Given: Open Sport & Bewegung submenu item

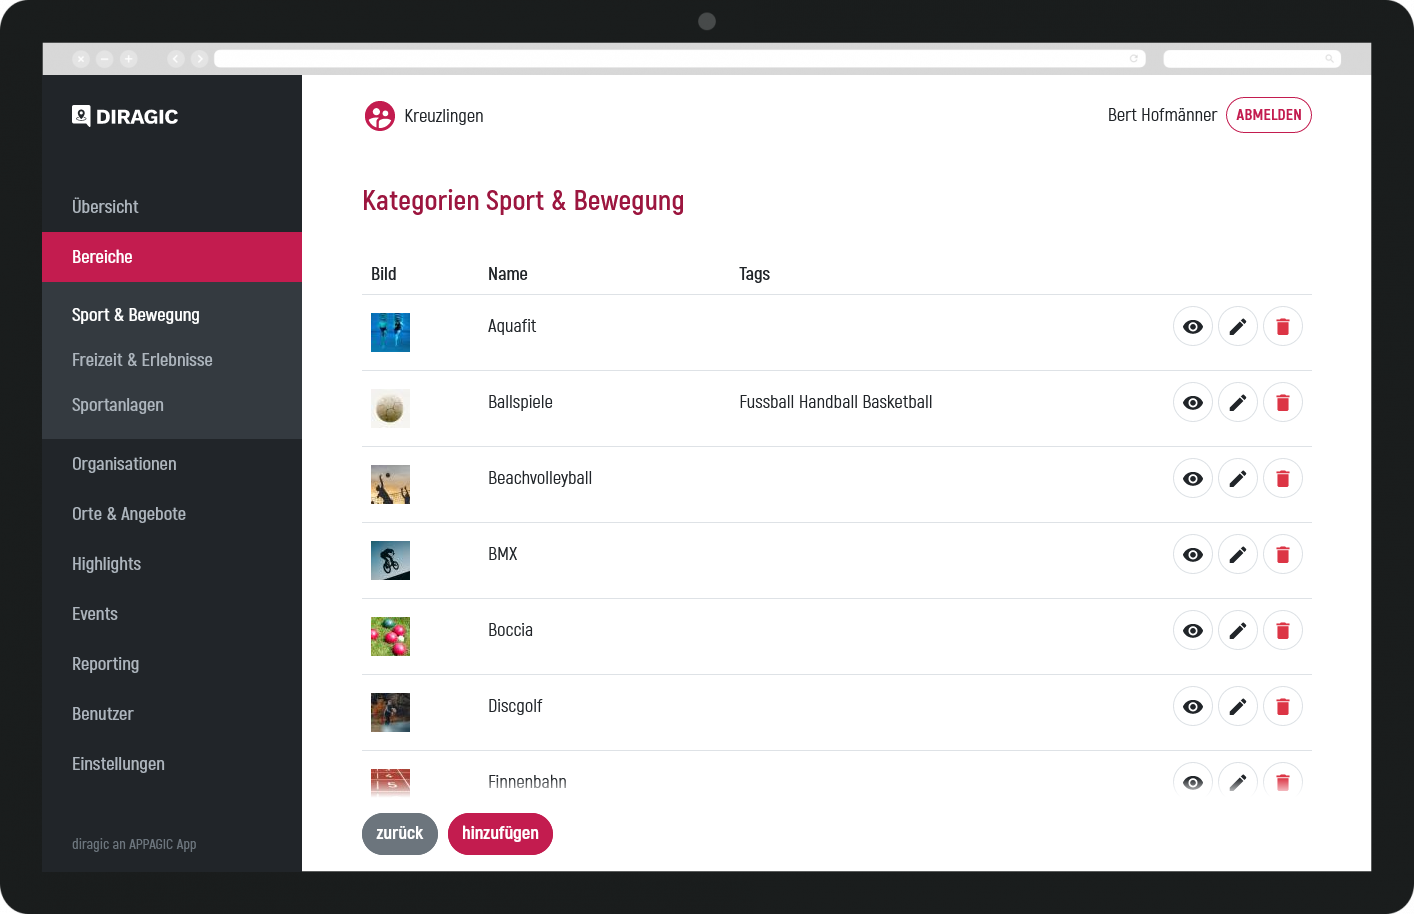Looking at the screenshot, I should click(x=136, y=315).
